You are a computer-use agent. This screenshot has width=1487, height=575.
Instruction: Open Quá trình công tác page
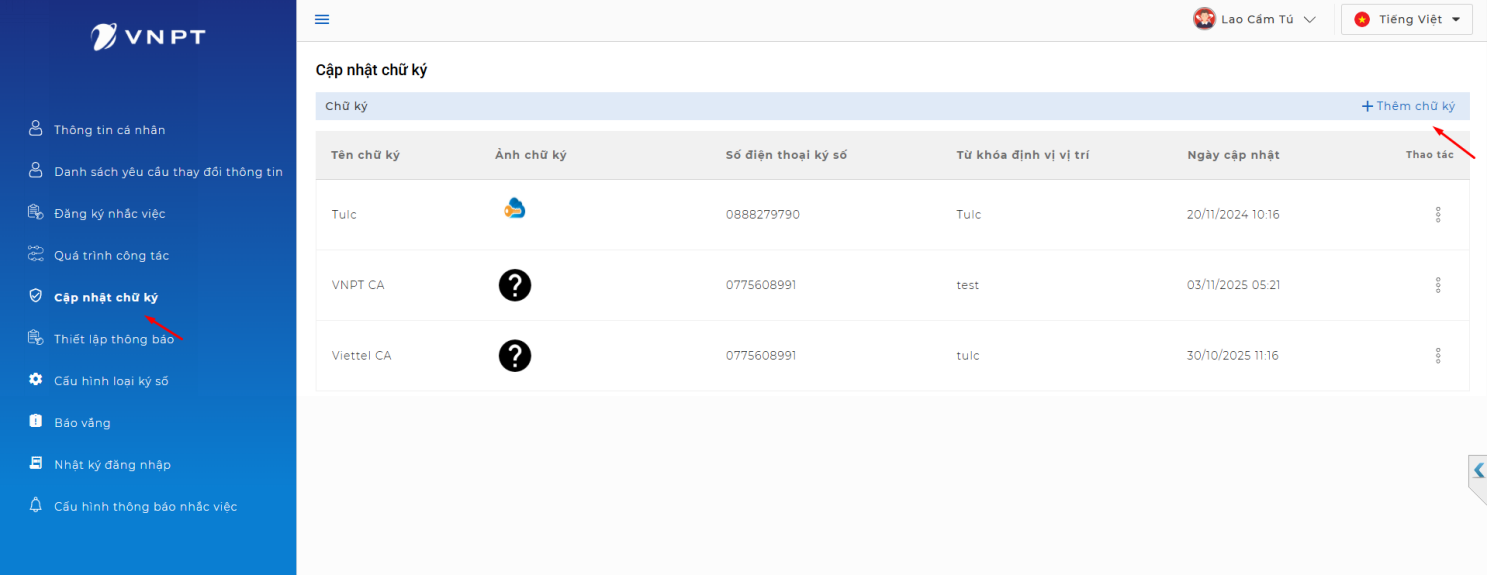coord(111,256)
